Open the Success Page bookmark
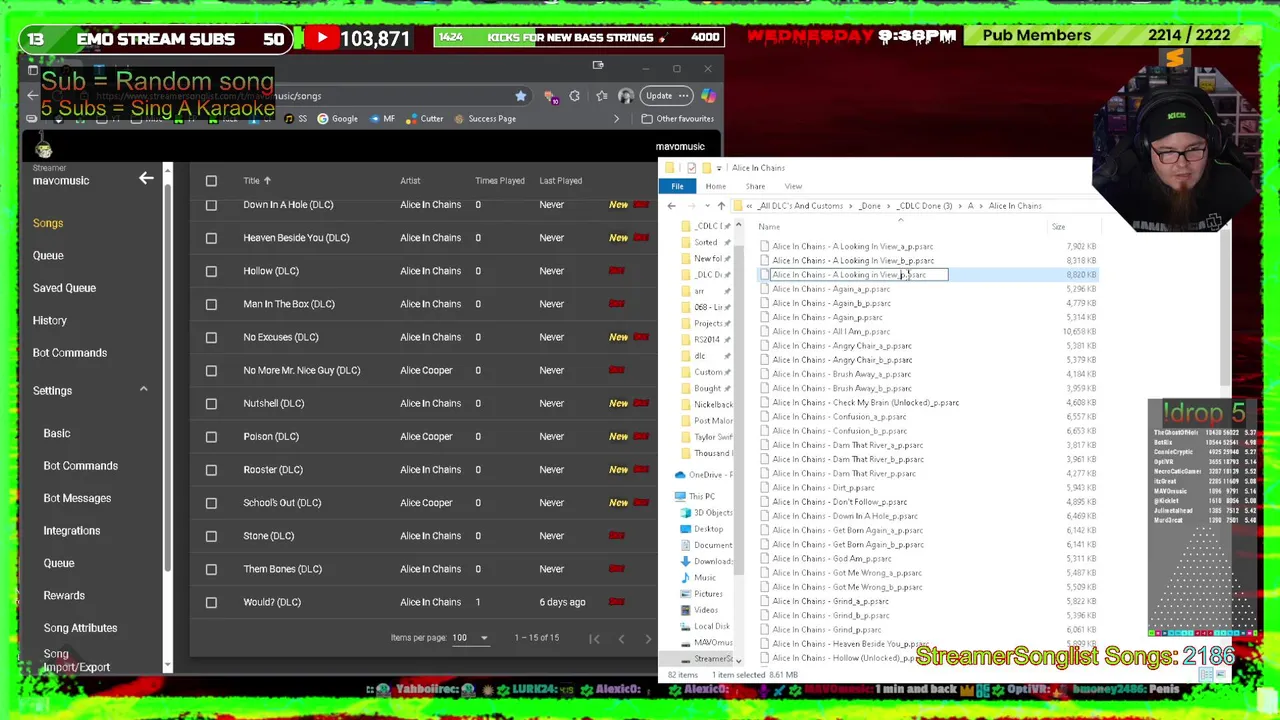Screen dimensions: 1280x720 484,118
